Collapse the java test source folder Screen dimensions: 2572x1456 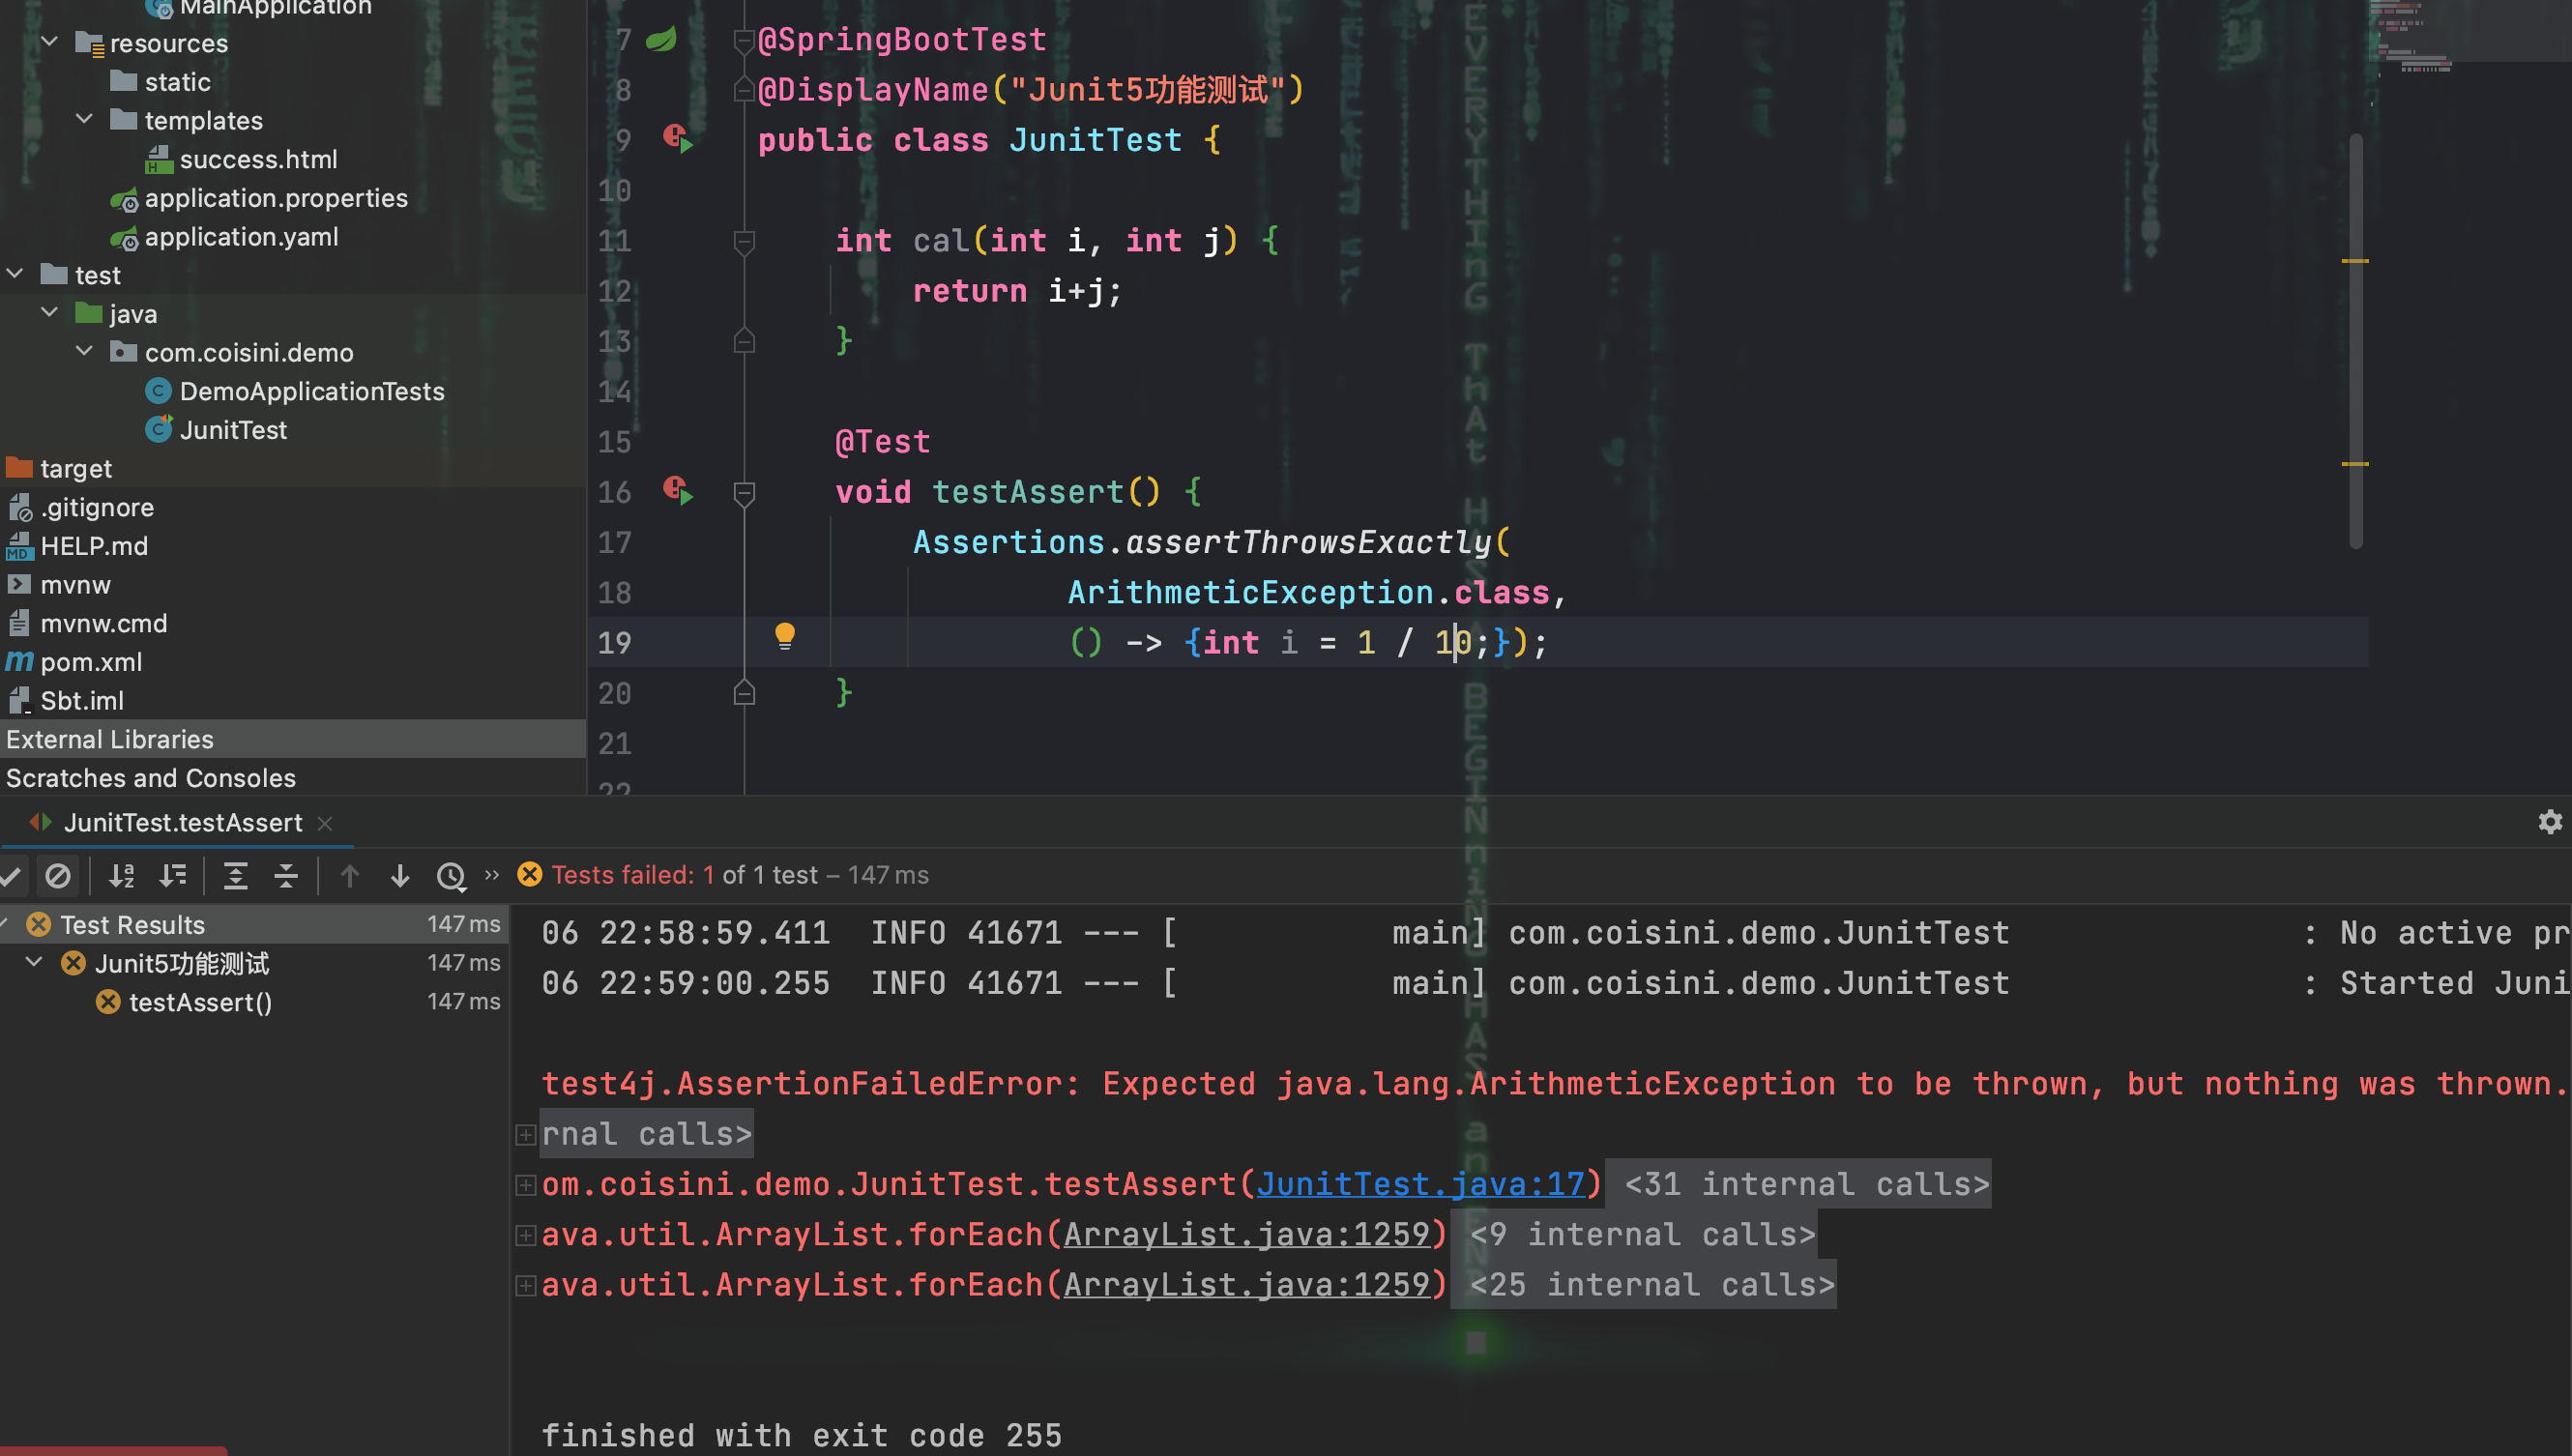[49, 312]
